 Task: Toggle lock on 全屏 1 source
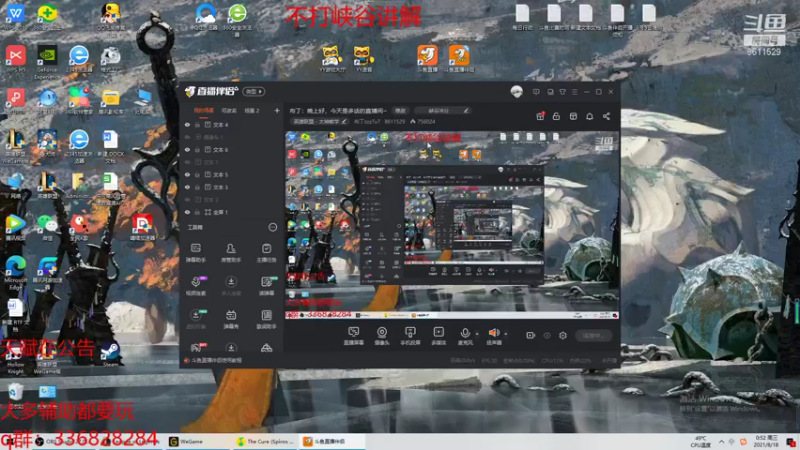[x=197, y=212]
